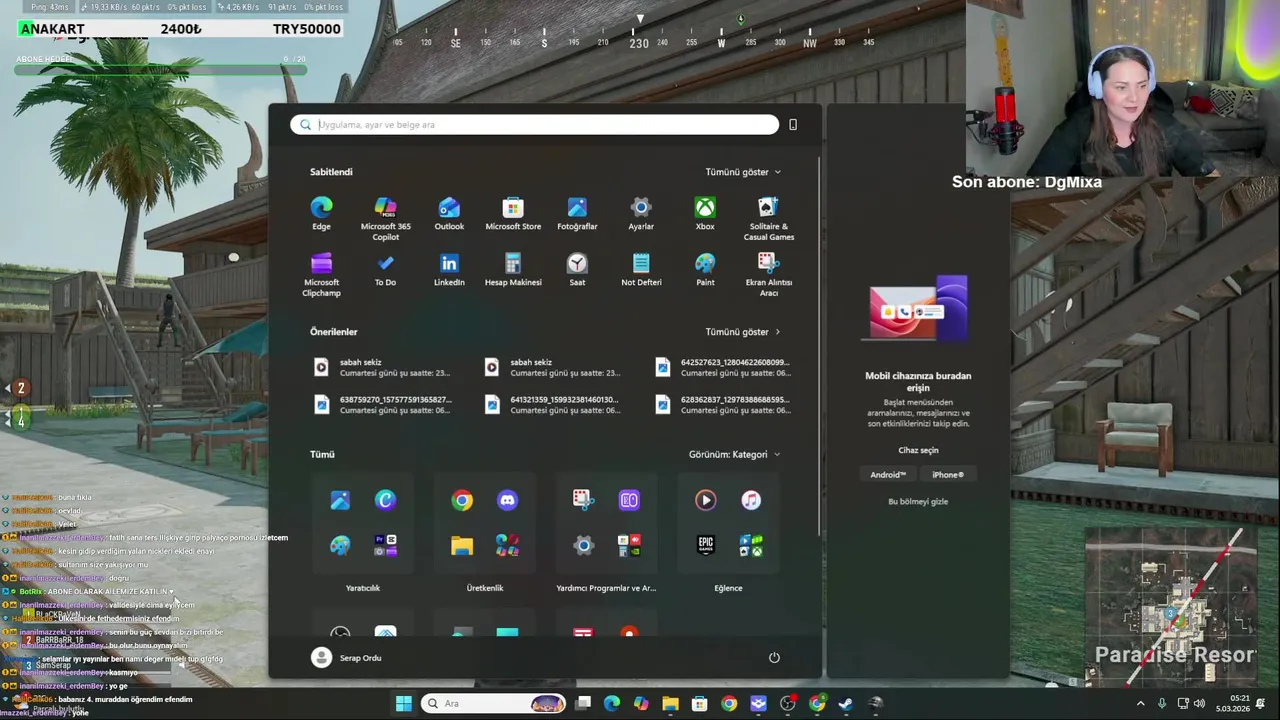Open the snipping tool in Yardımcı Programlar group
This screenshot has width=1280, height=720.
point(583,500)
